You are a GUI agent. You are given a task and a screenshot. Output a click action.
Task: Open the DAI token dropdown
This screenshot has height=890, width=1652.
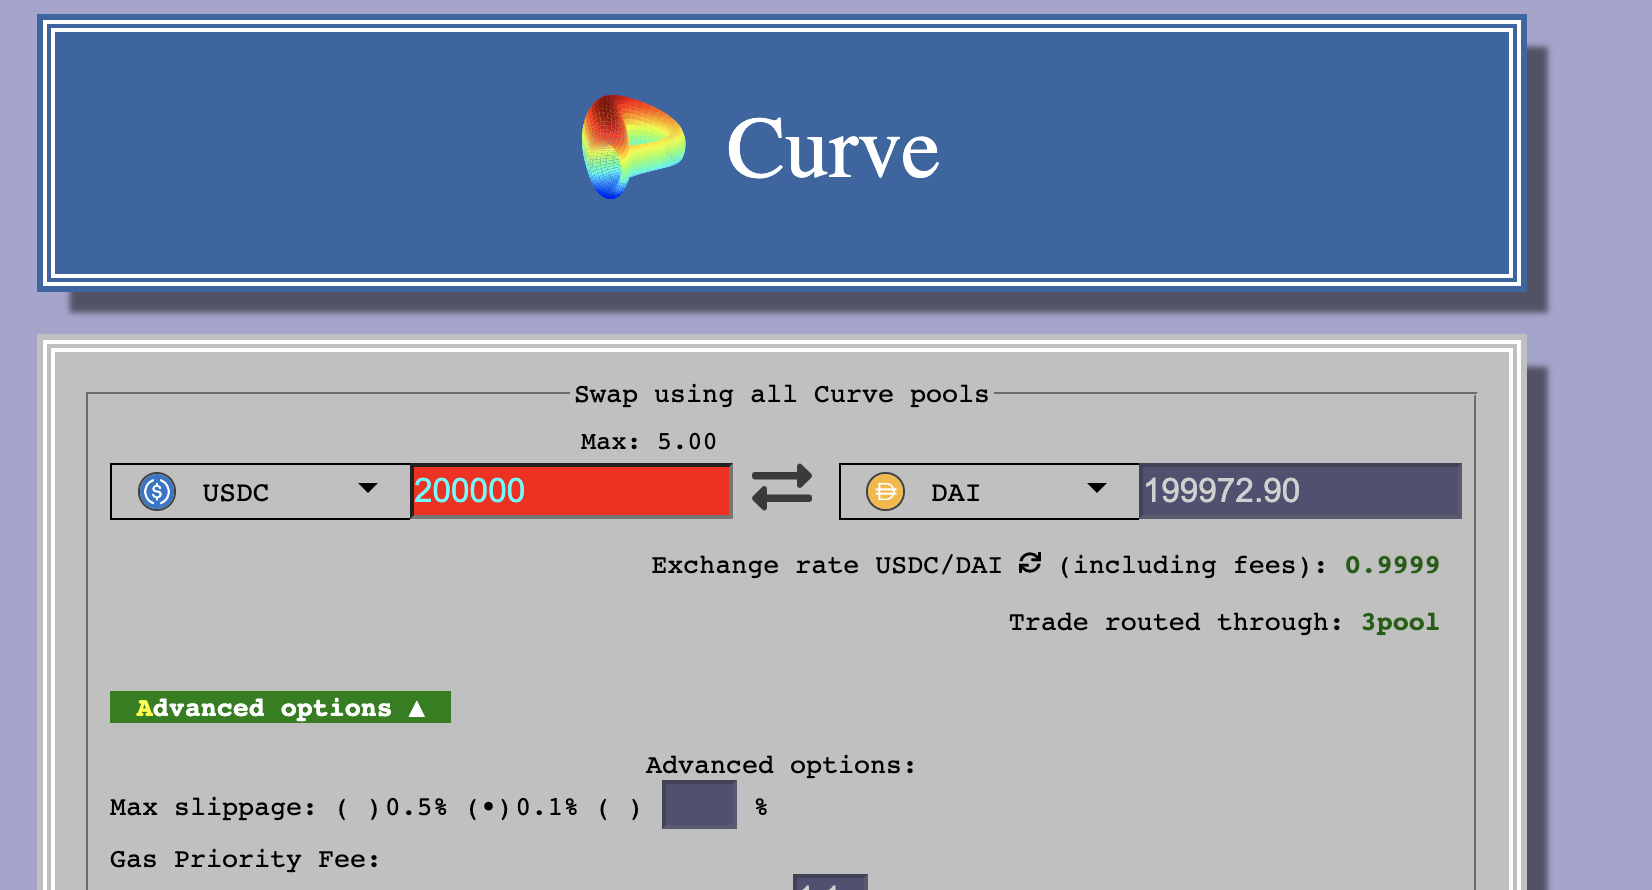pos(989,491)
